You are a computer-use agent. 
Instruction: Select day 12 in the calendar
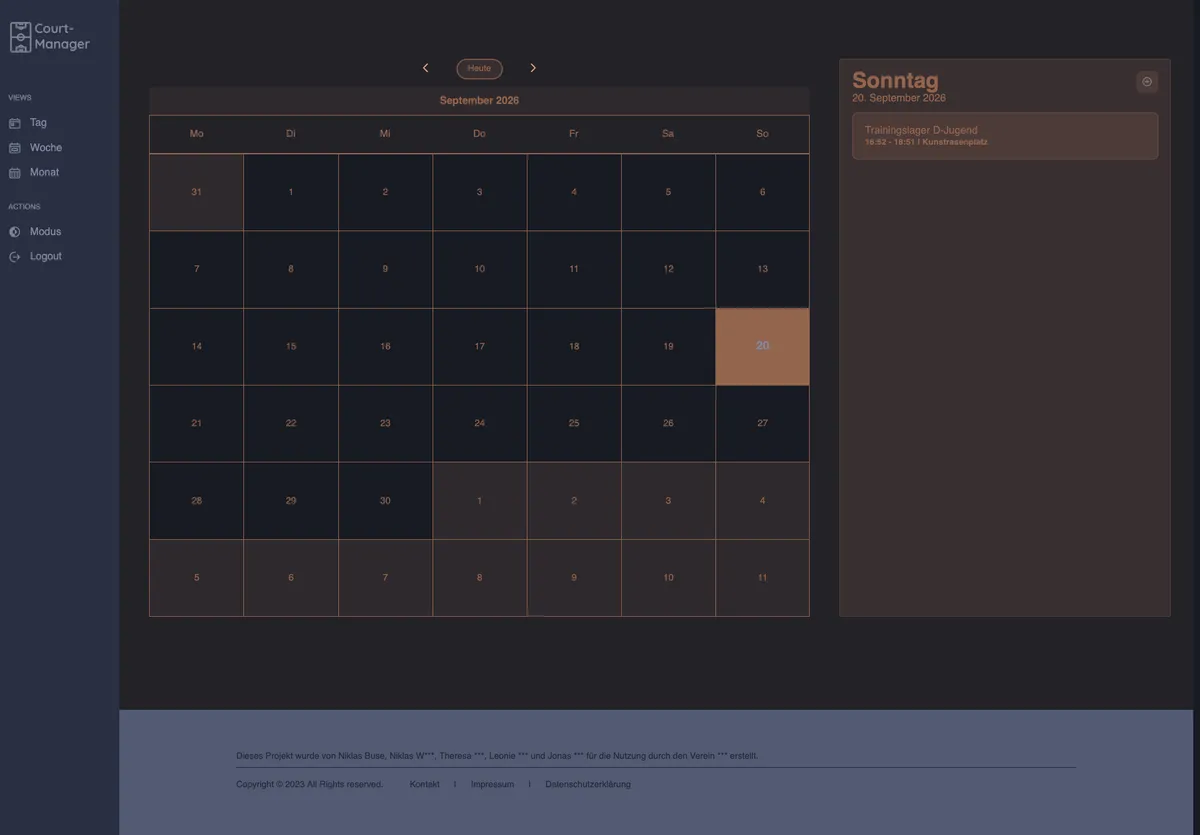(x=668, y=269)
